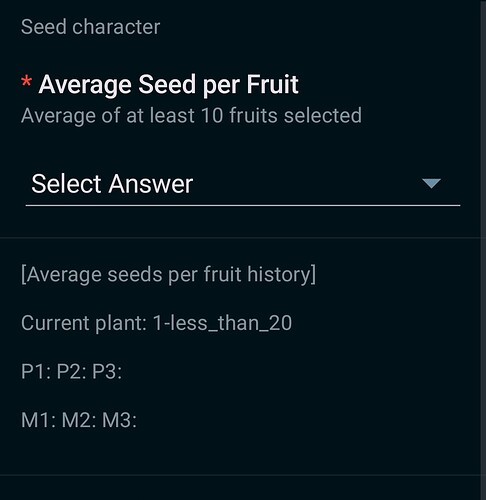This screenshot has width=486, height=500.
Task: Select the 'Average Seed per Fruit' heading
Action: (x=168, y=85)
